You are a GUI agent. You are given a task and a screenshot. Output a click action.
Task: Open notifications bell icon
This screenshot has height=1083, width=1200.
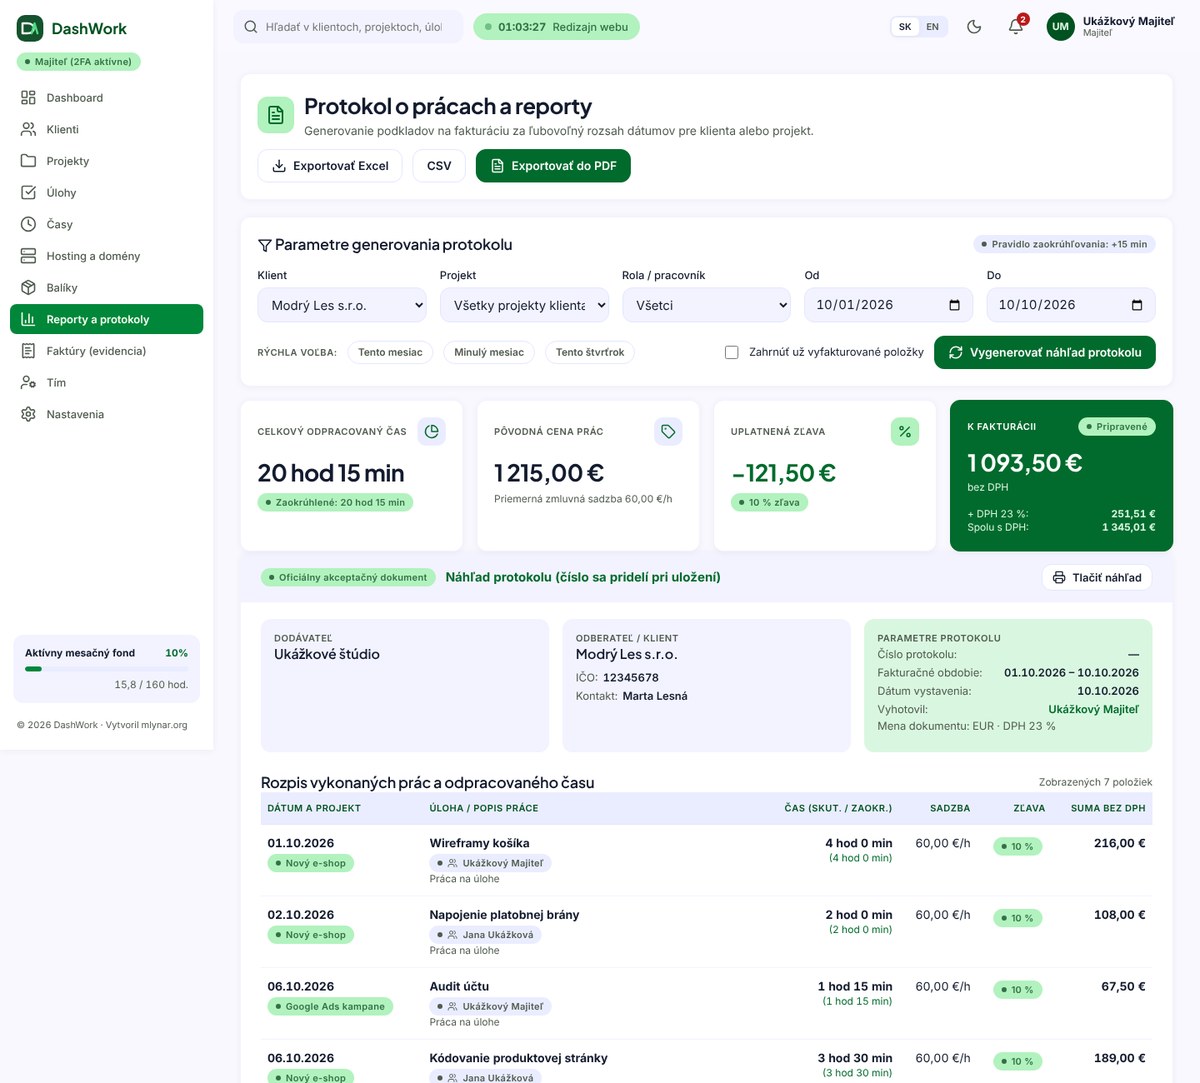click(x=1016, y=27)
